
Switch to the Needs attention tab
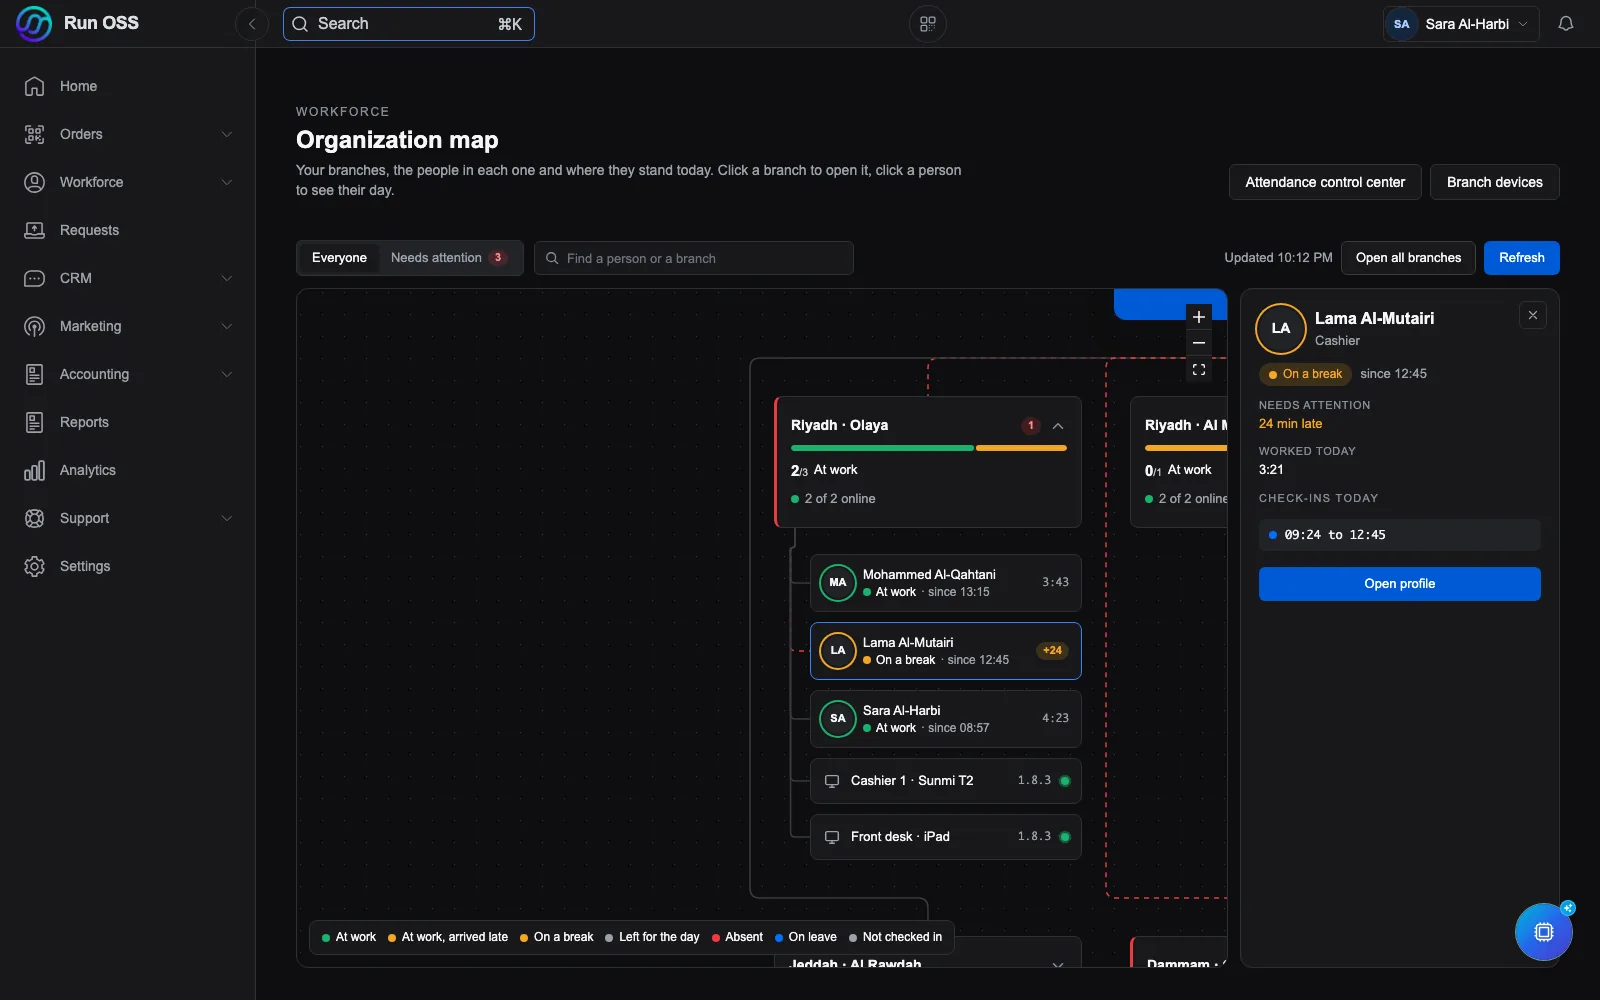tap(448, 258)
